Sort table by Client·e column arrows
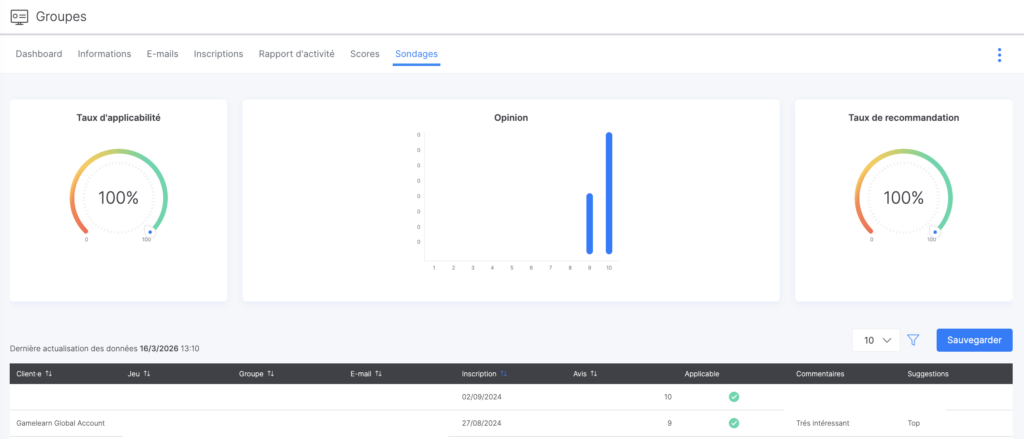The height and width of the screenshot is (439, 1024). (49, 374)
